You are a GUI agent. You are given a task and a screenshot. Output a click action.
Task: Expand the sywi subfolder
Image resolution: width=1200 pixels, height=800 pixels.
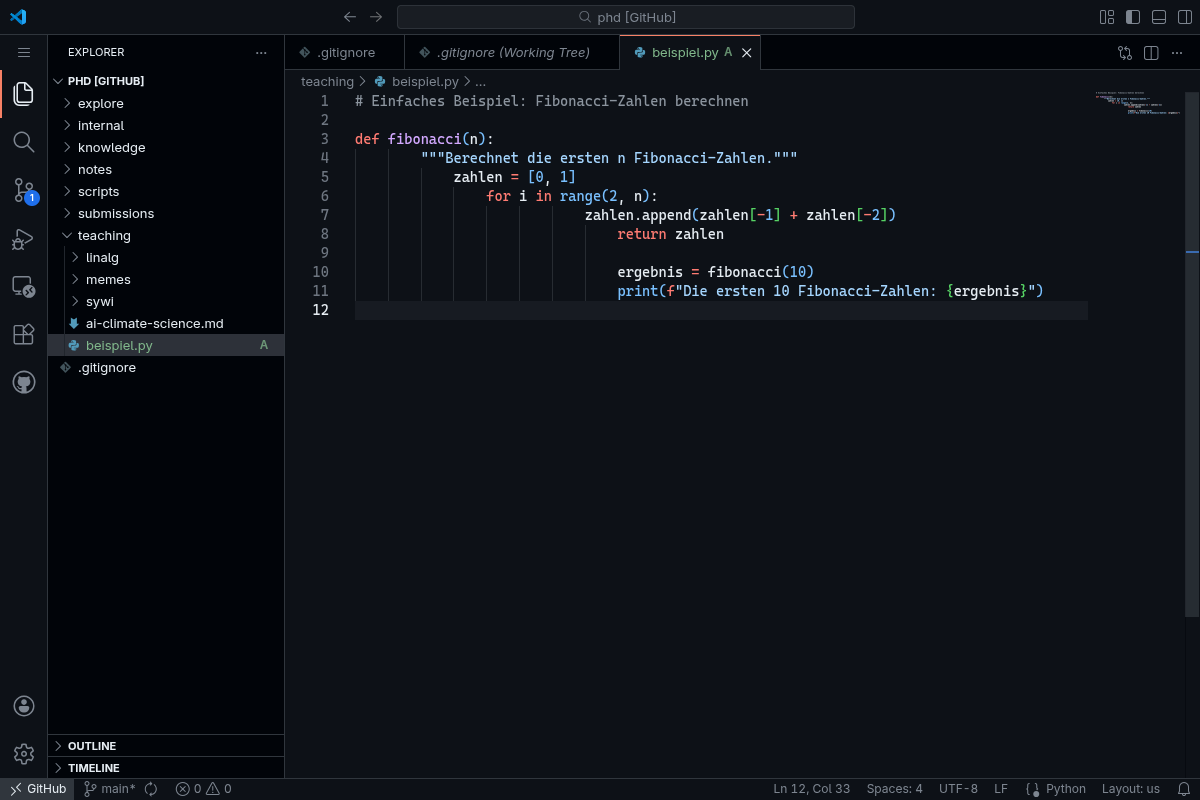click(166, 301)
